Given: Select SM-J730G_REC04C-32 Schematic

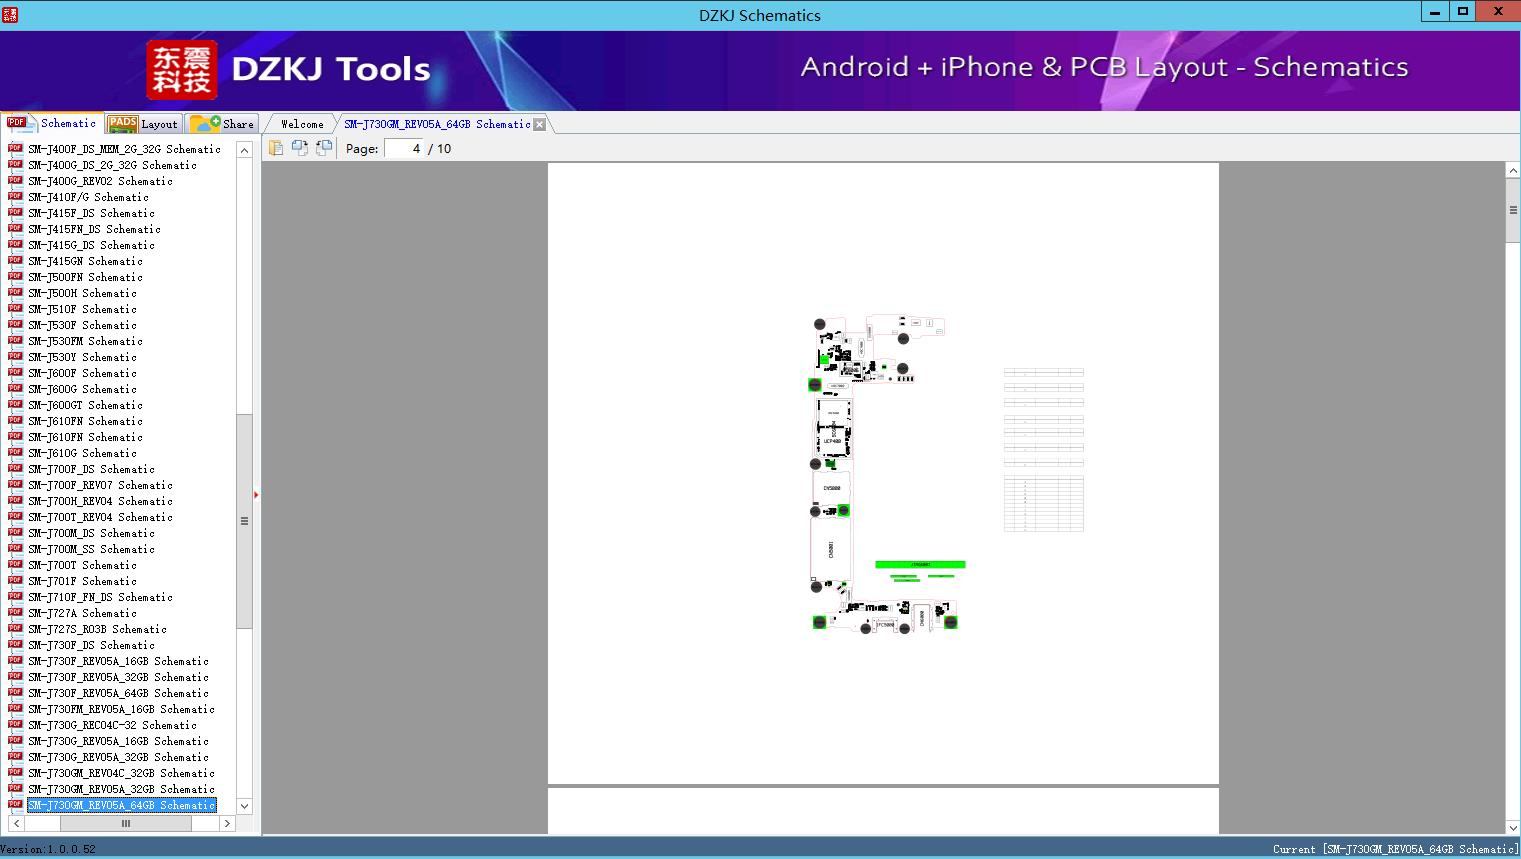Looking at the screenshot, I should 112,725.
